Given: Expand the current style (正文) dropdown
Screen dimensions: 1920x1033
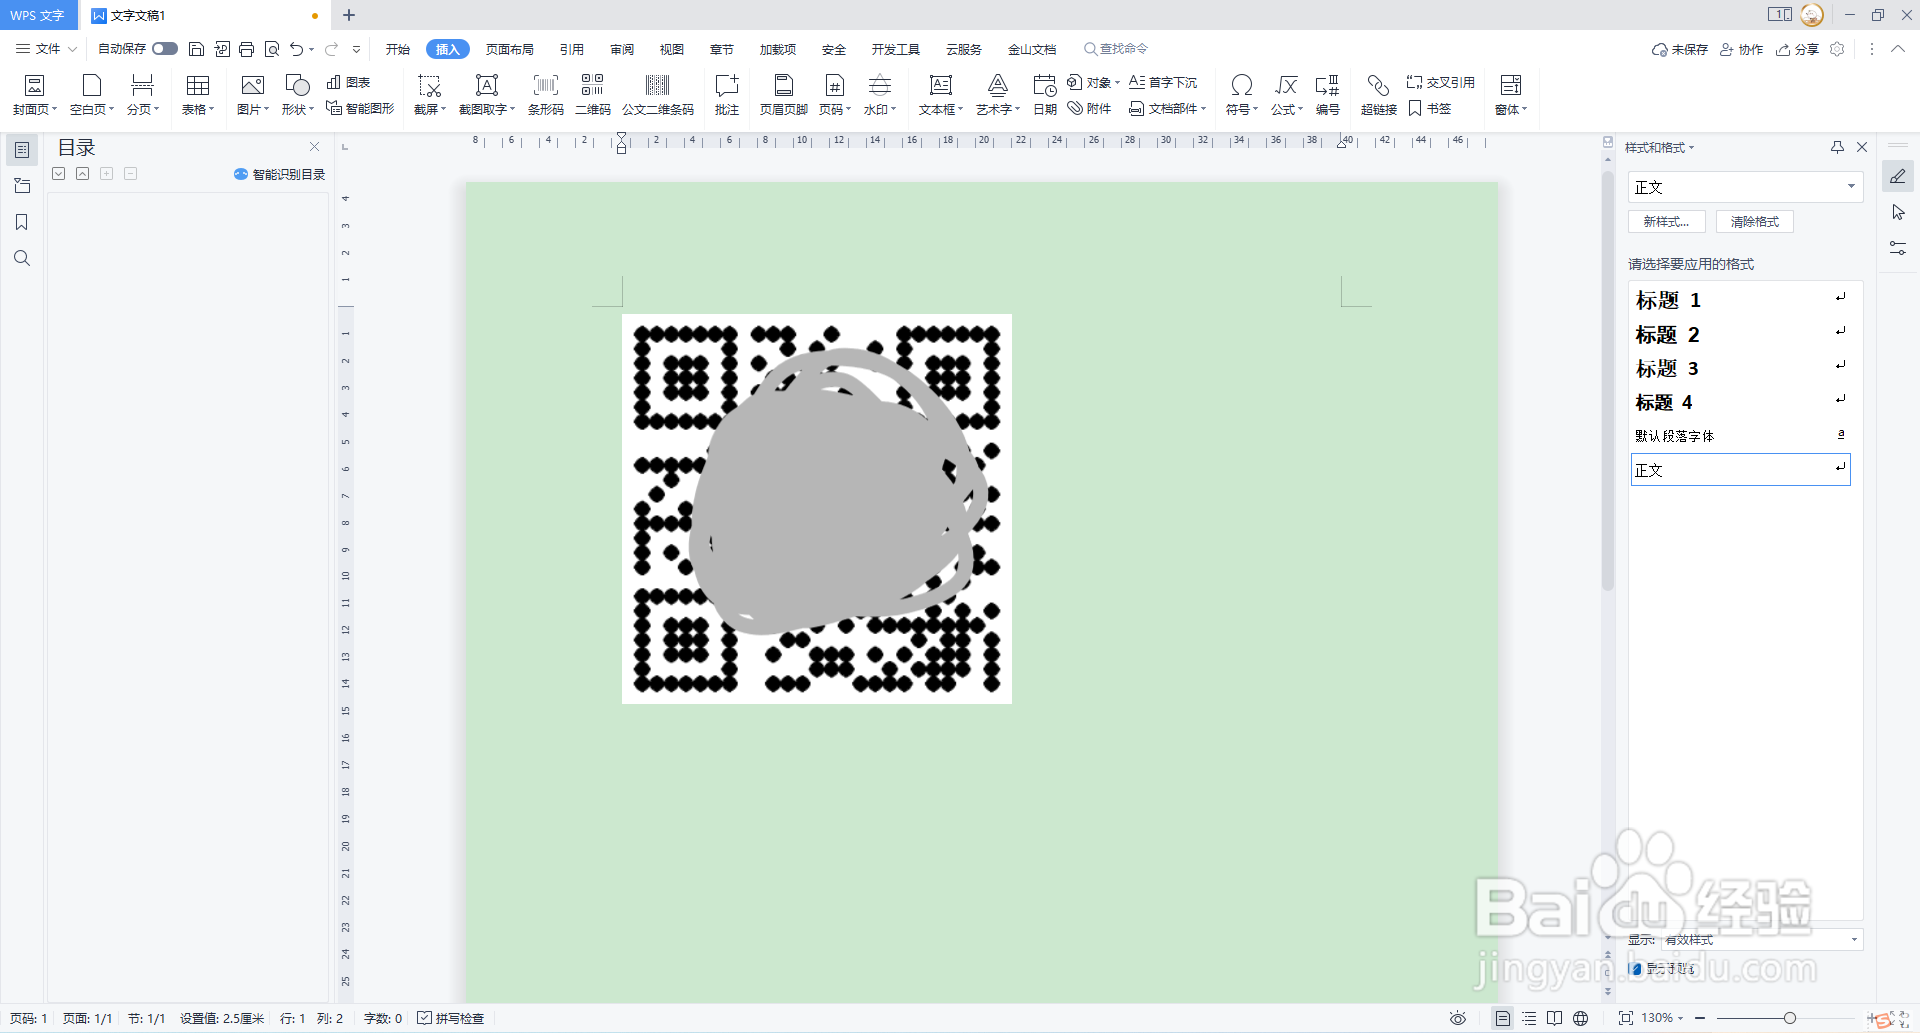Looking at the screenshot, I should (x=1851, y=186).
